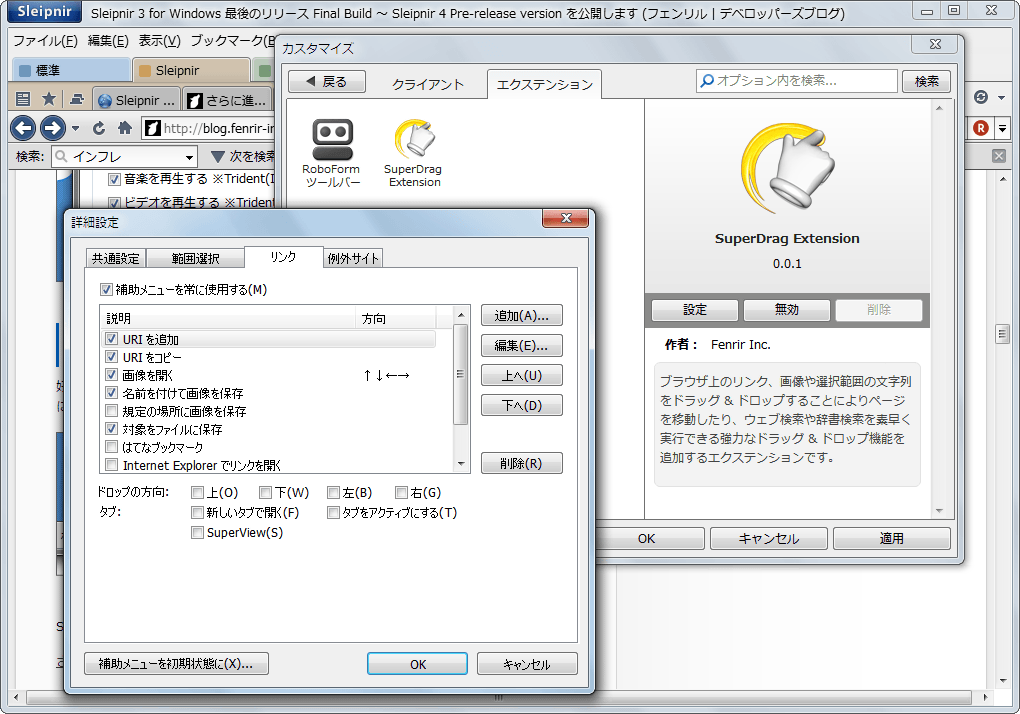Go back with the back arrow
The image size is (1020, 714).
pos(23,127)
